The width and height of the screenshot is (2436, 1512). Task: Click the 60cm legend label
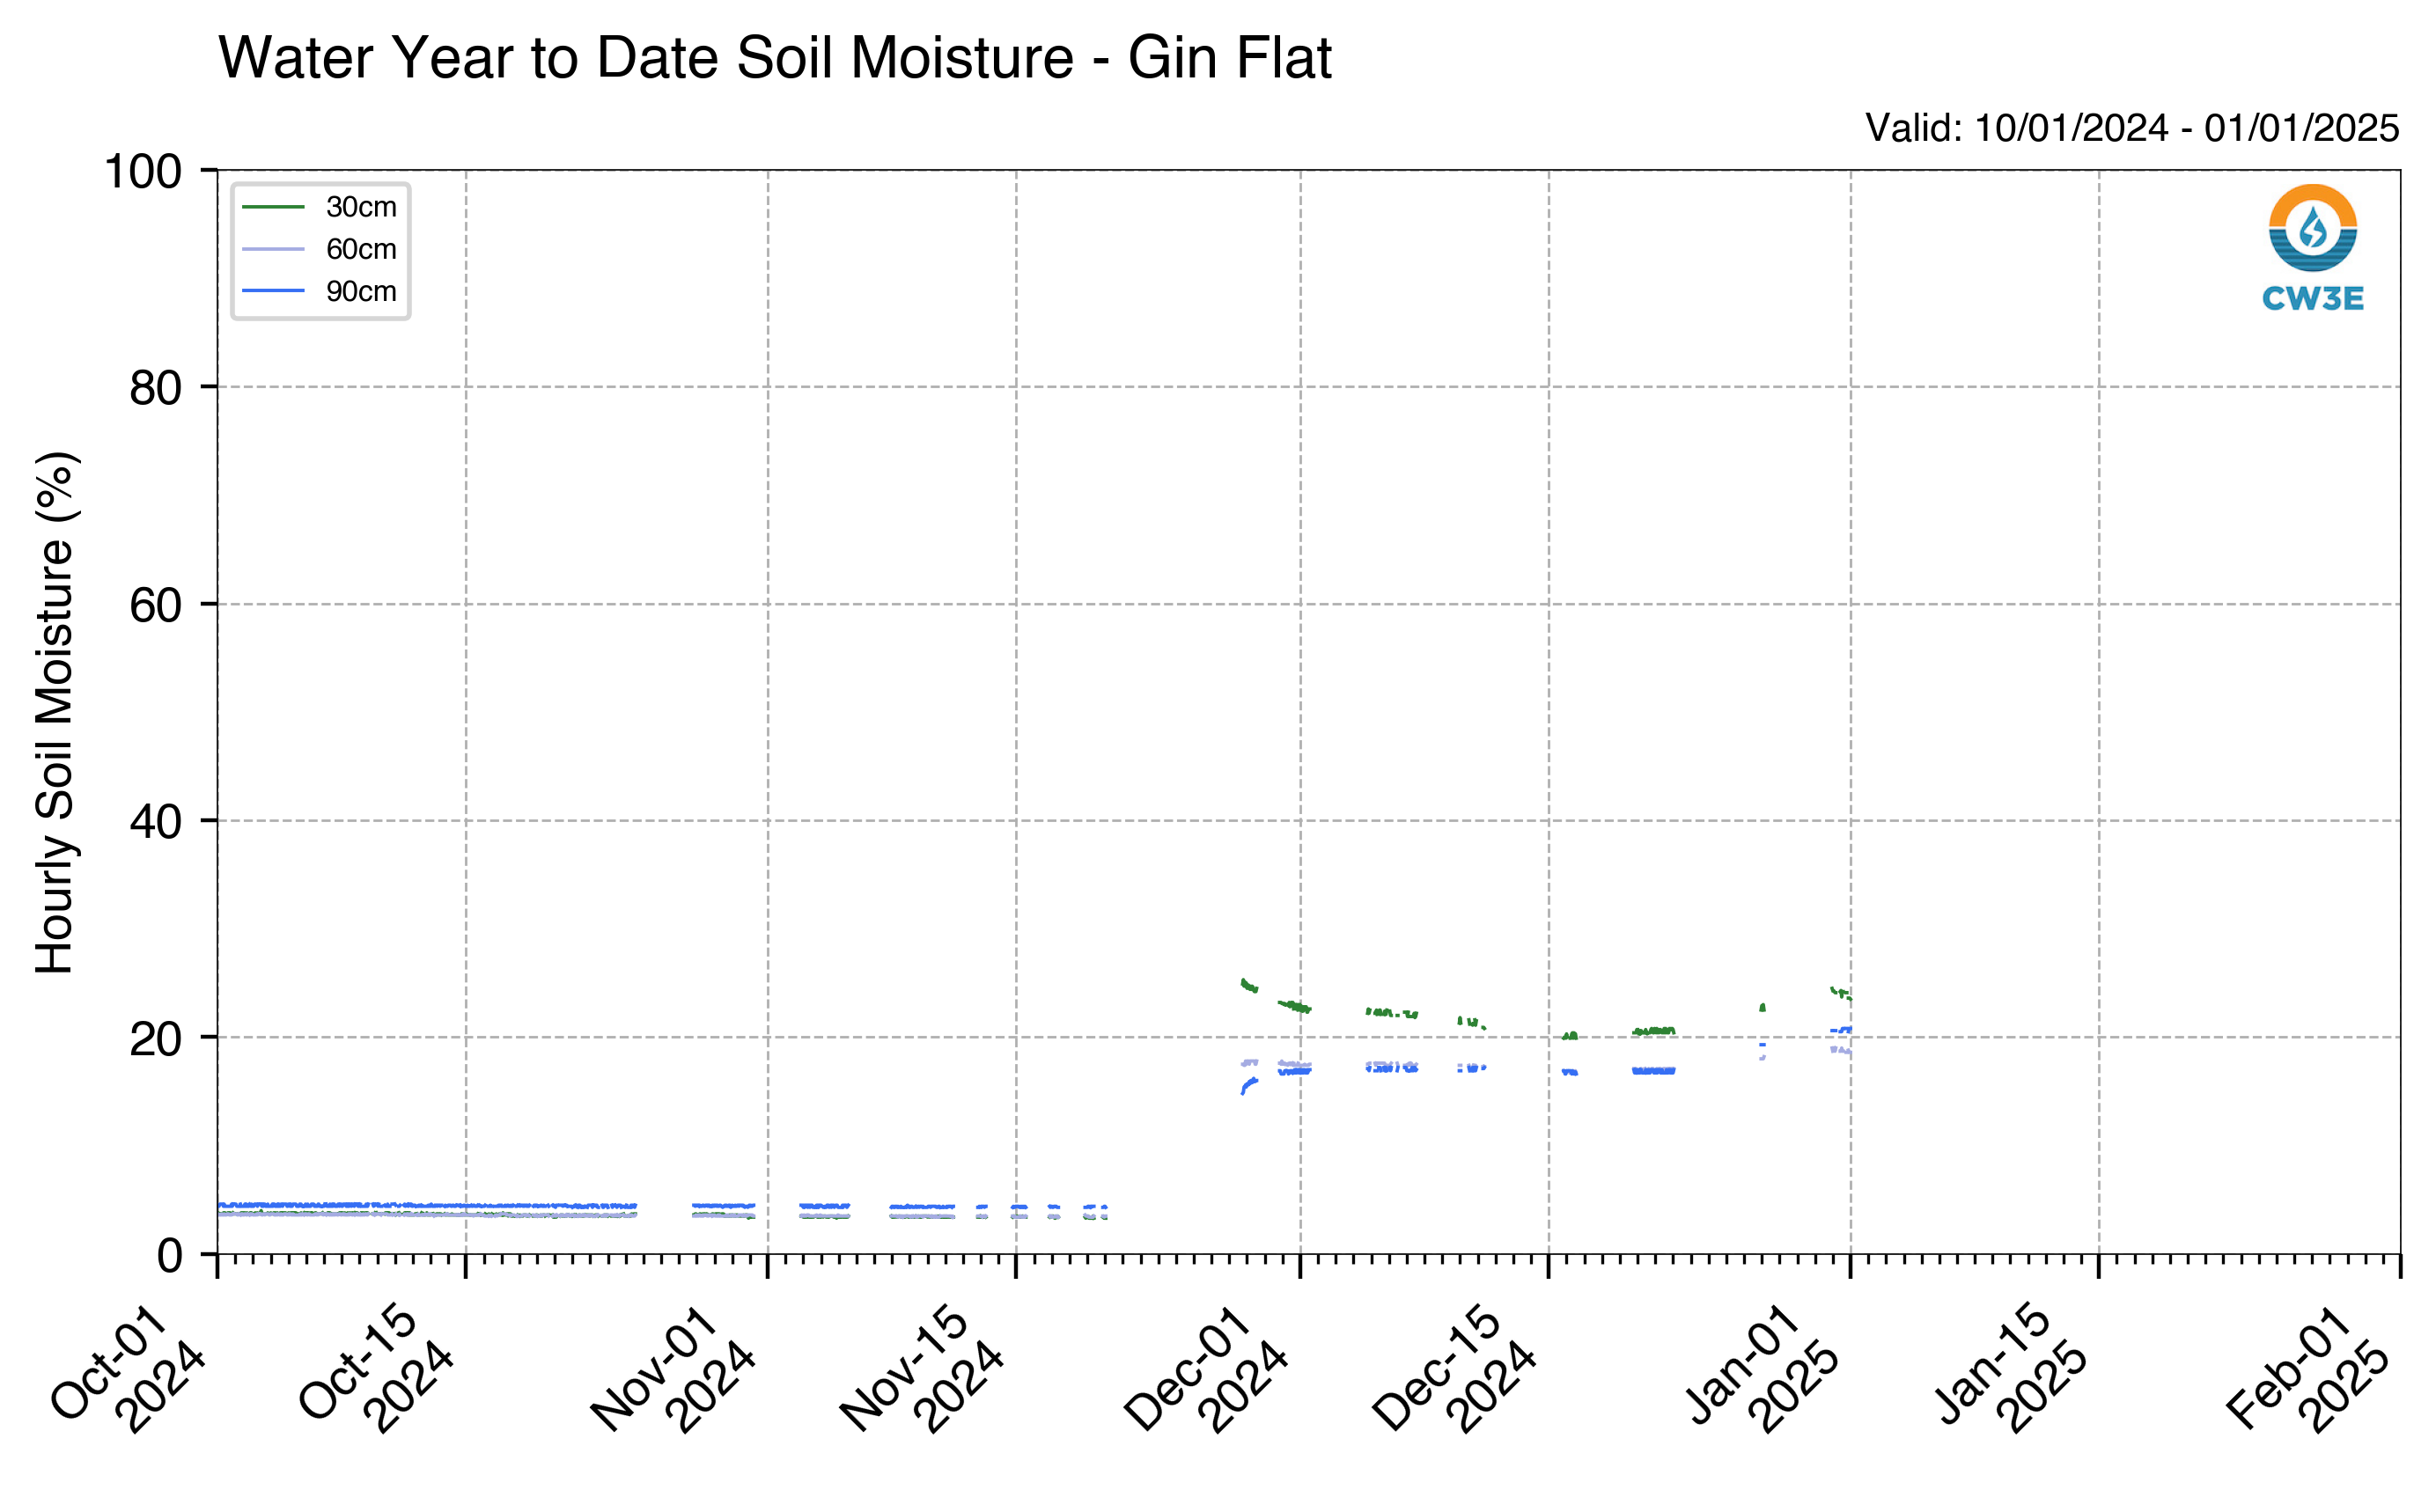click(x=361, y=249)
